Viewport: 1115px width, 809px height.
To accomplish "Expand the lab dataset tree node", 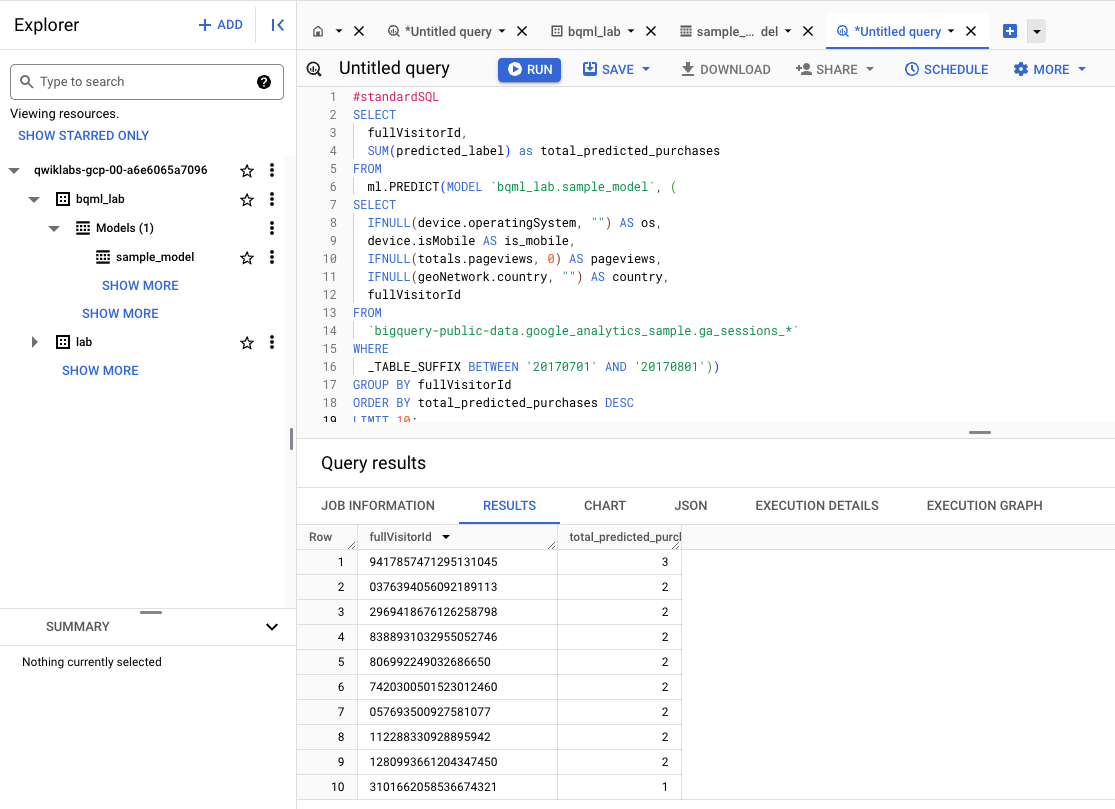I will (x=35, y=342).
